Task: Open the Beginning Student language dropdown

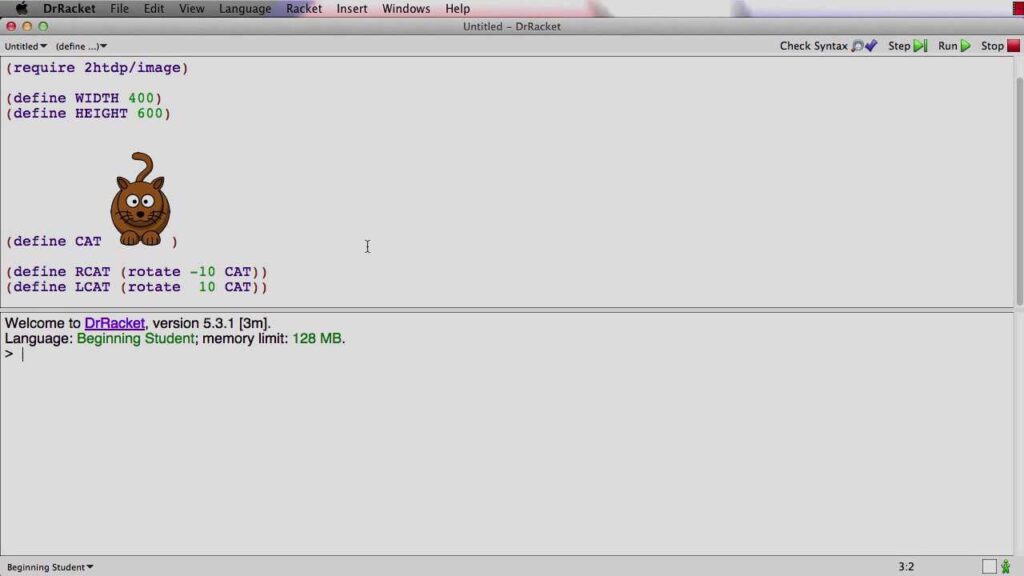Action: (50, 567)
